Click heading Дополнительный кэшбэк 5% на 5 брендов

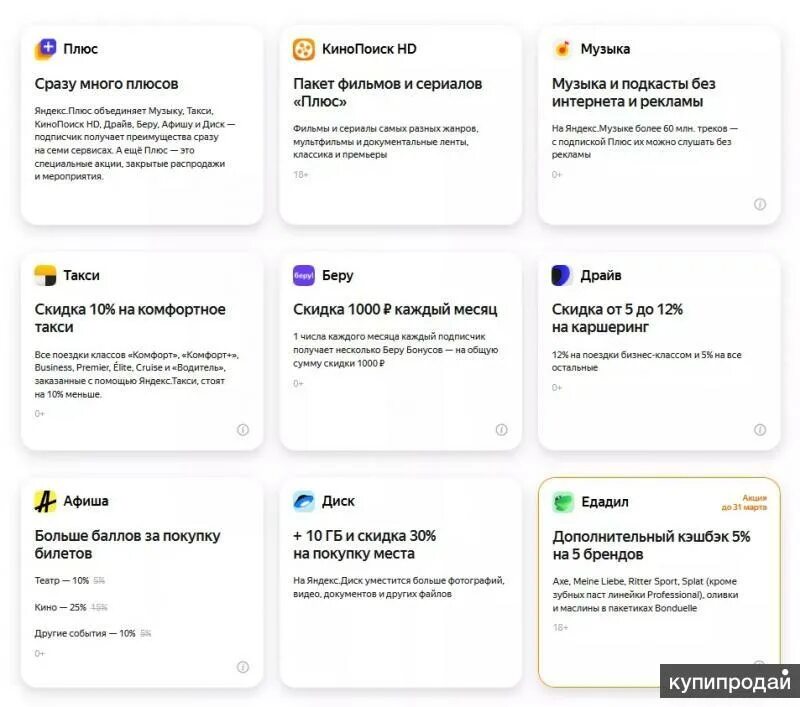point(651,545)
